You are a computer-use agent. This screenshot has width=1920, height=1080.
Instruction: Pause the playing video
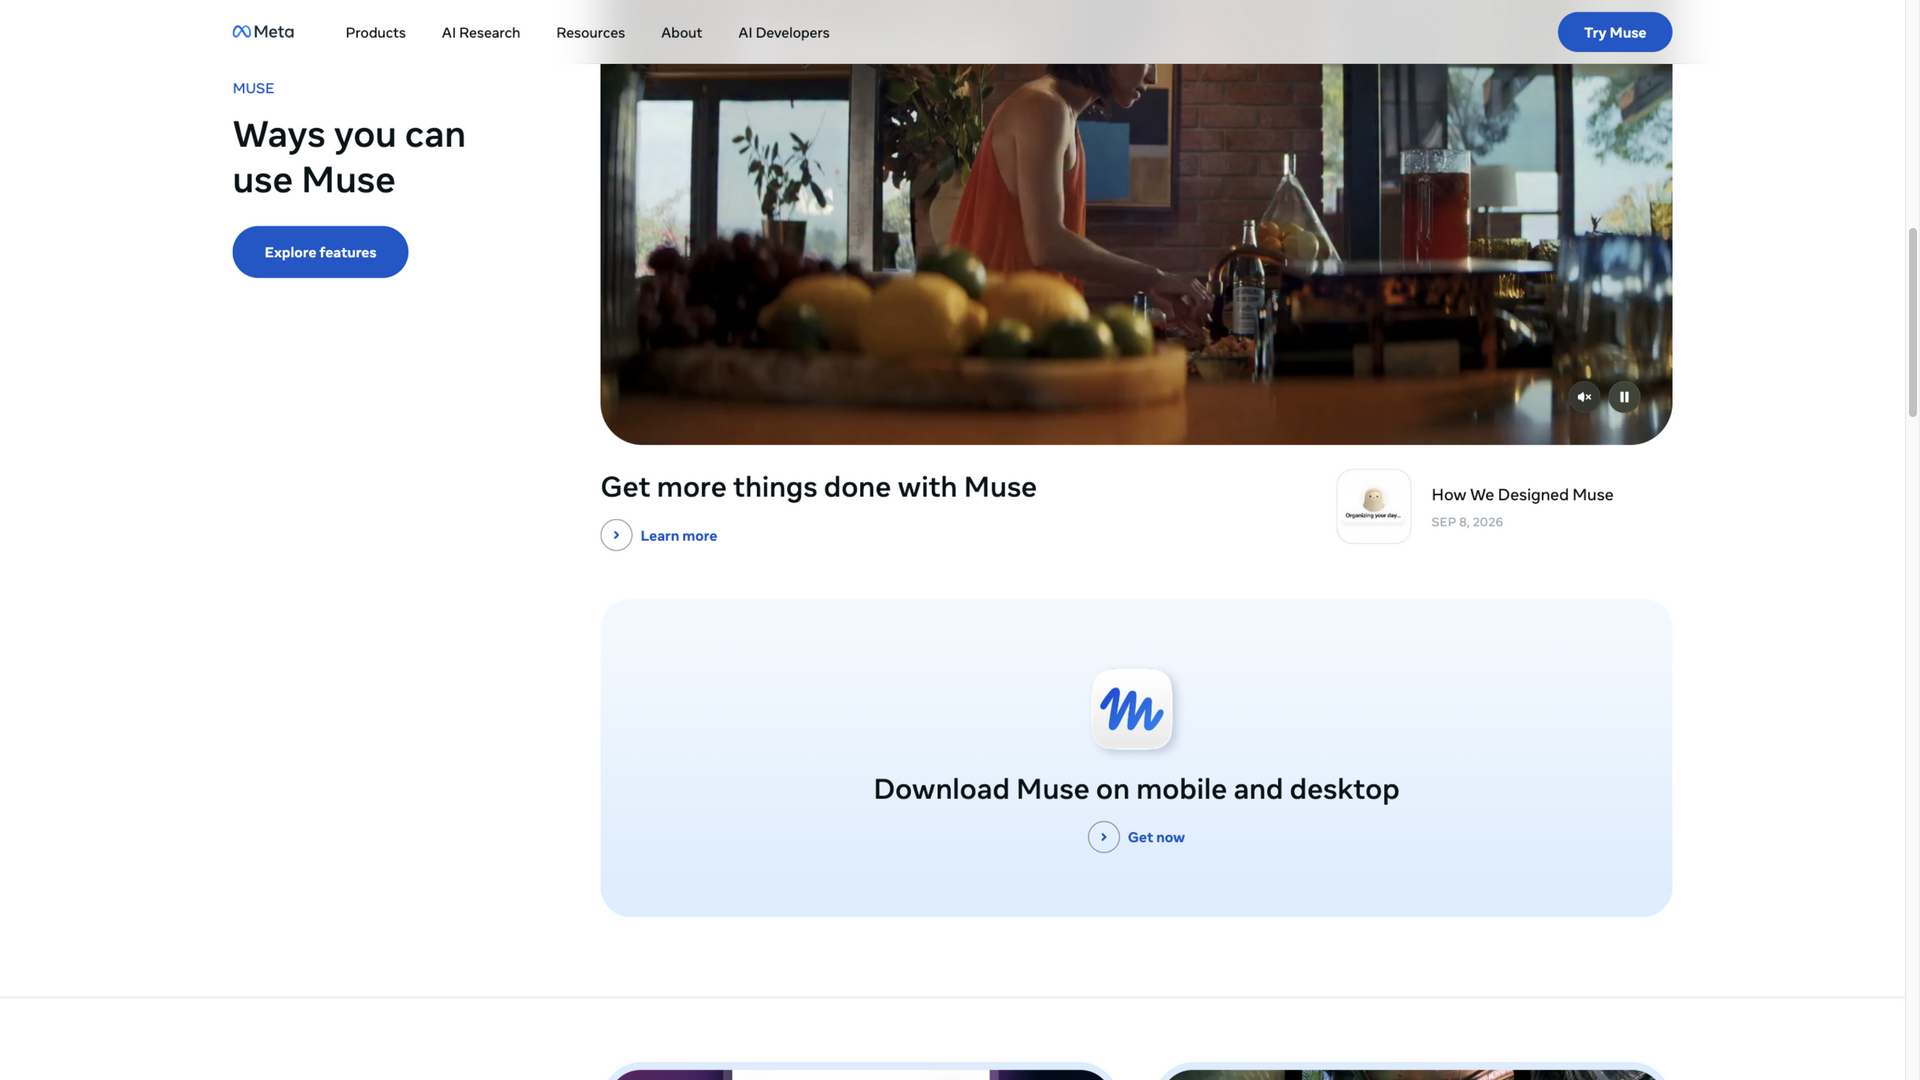[1624, 397]
